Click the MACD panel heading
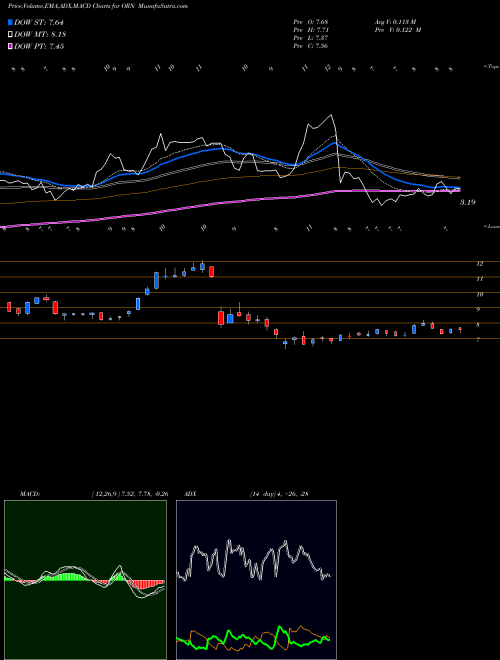The width and height of the screenshot is (500, 660). (x=30, y=494)
